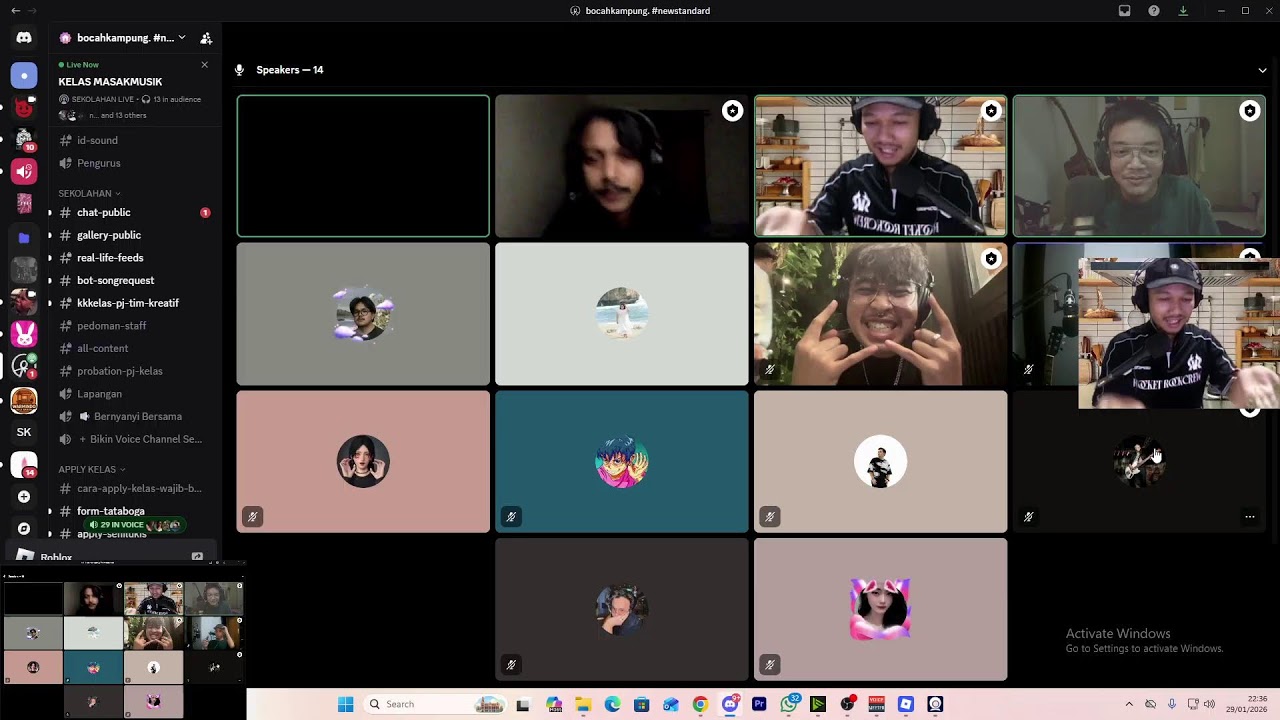Select the glasses man in green shirt video

tap(1139, 166)
